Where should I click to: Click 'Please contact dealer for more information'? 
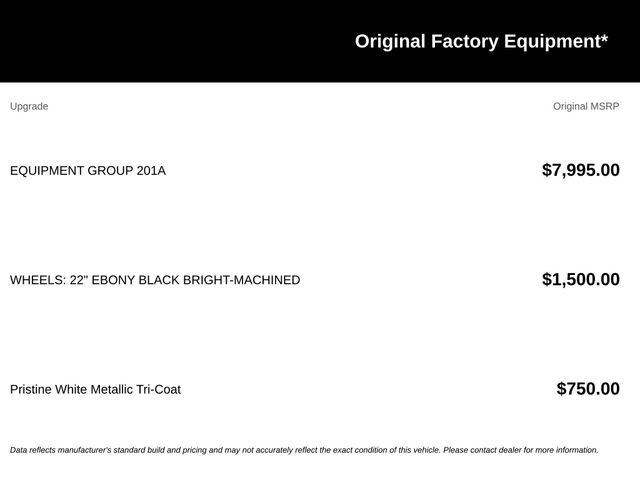tap(521, 450)
